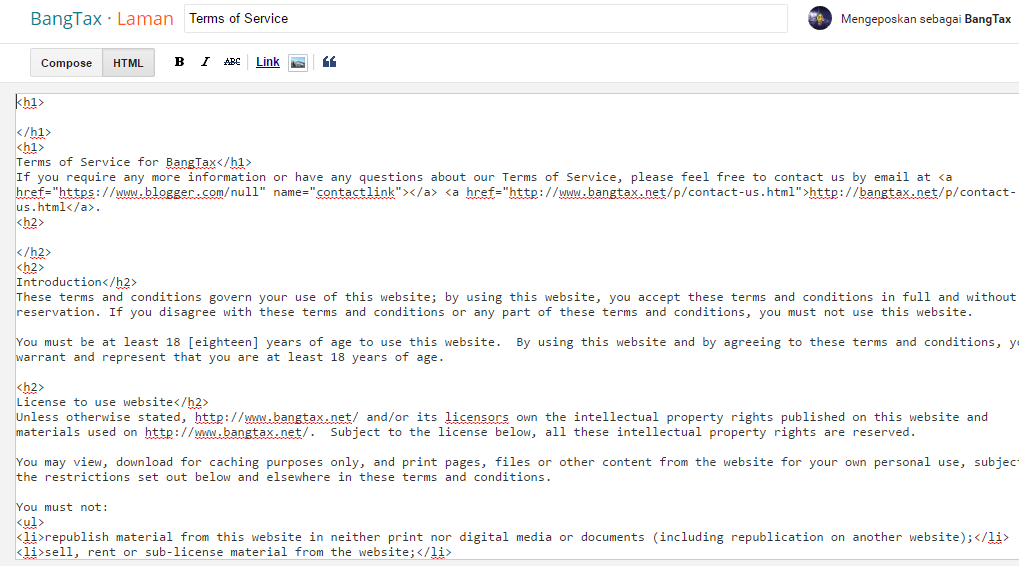This screenshot has height=566, width=1019.
Task: Open the BangTax profile avatar
Action: pos(819,18)
